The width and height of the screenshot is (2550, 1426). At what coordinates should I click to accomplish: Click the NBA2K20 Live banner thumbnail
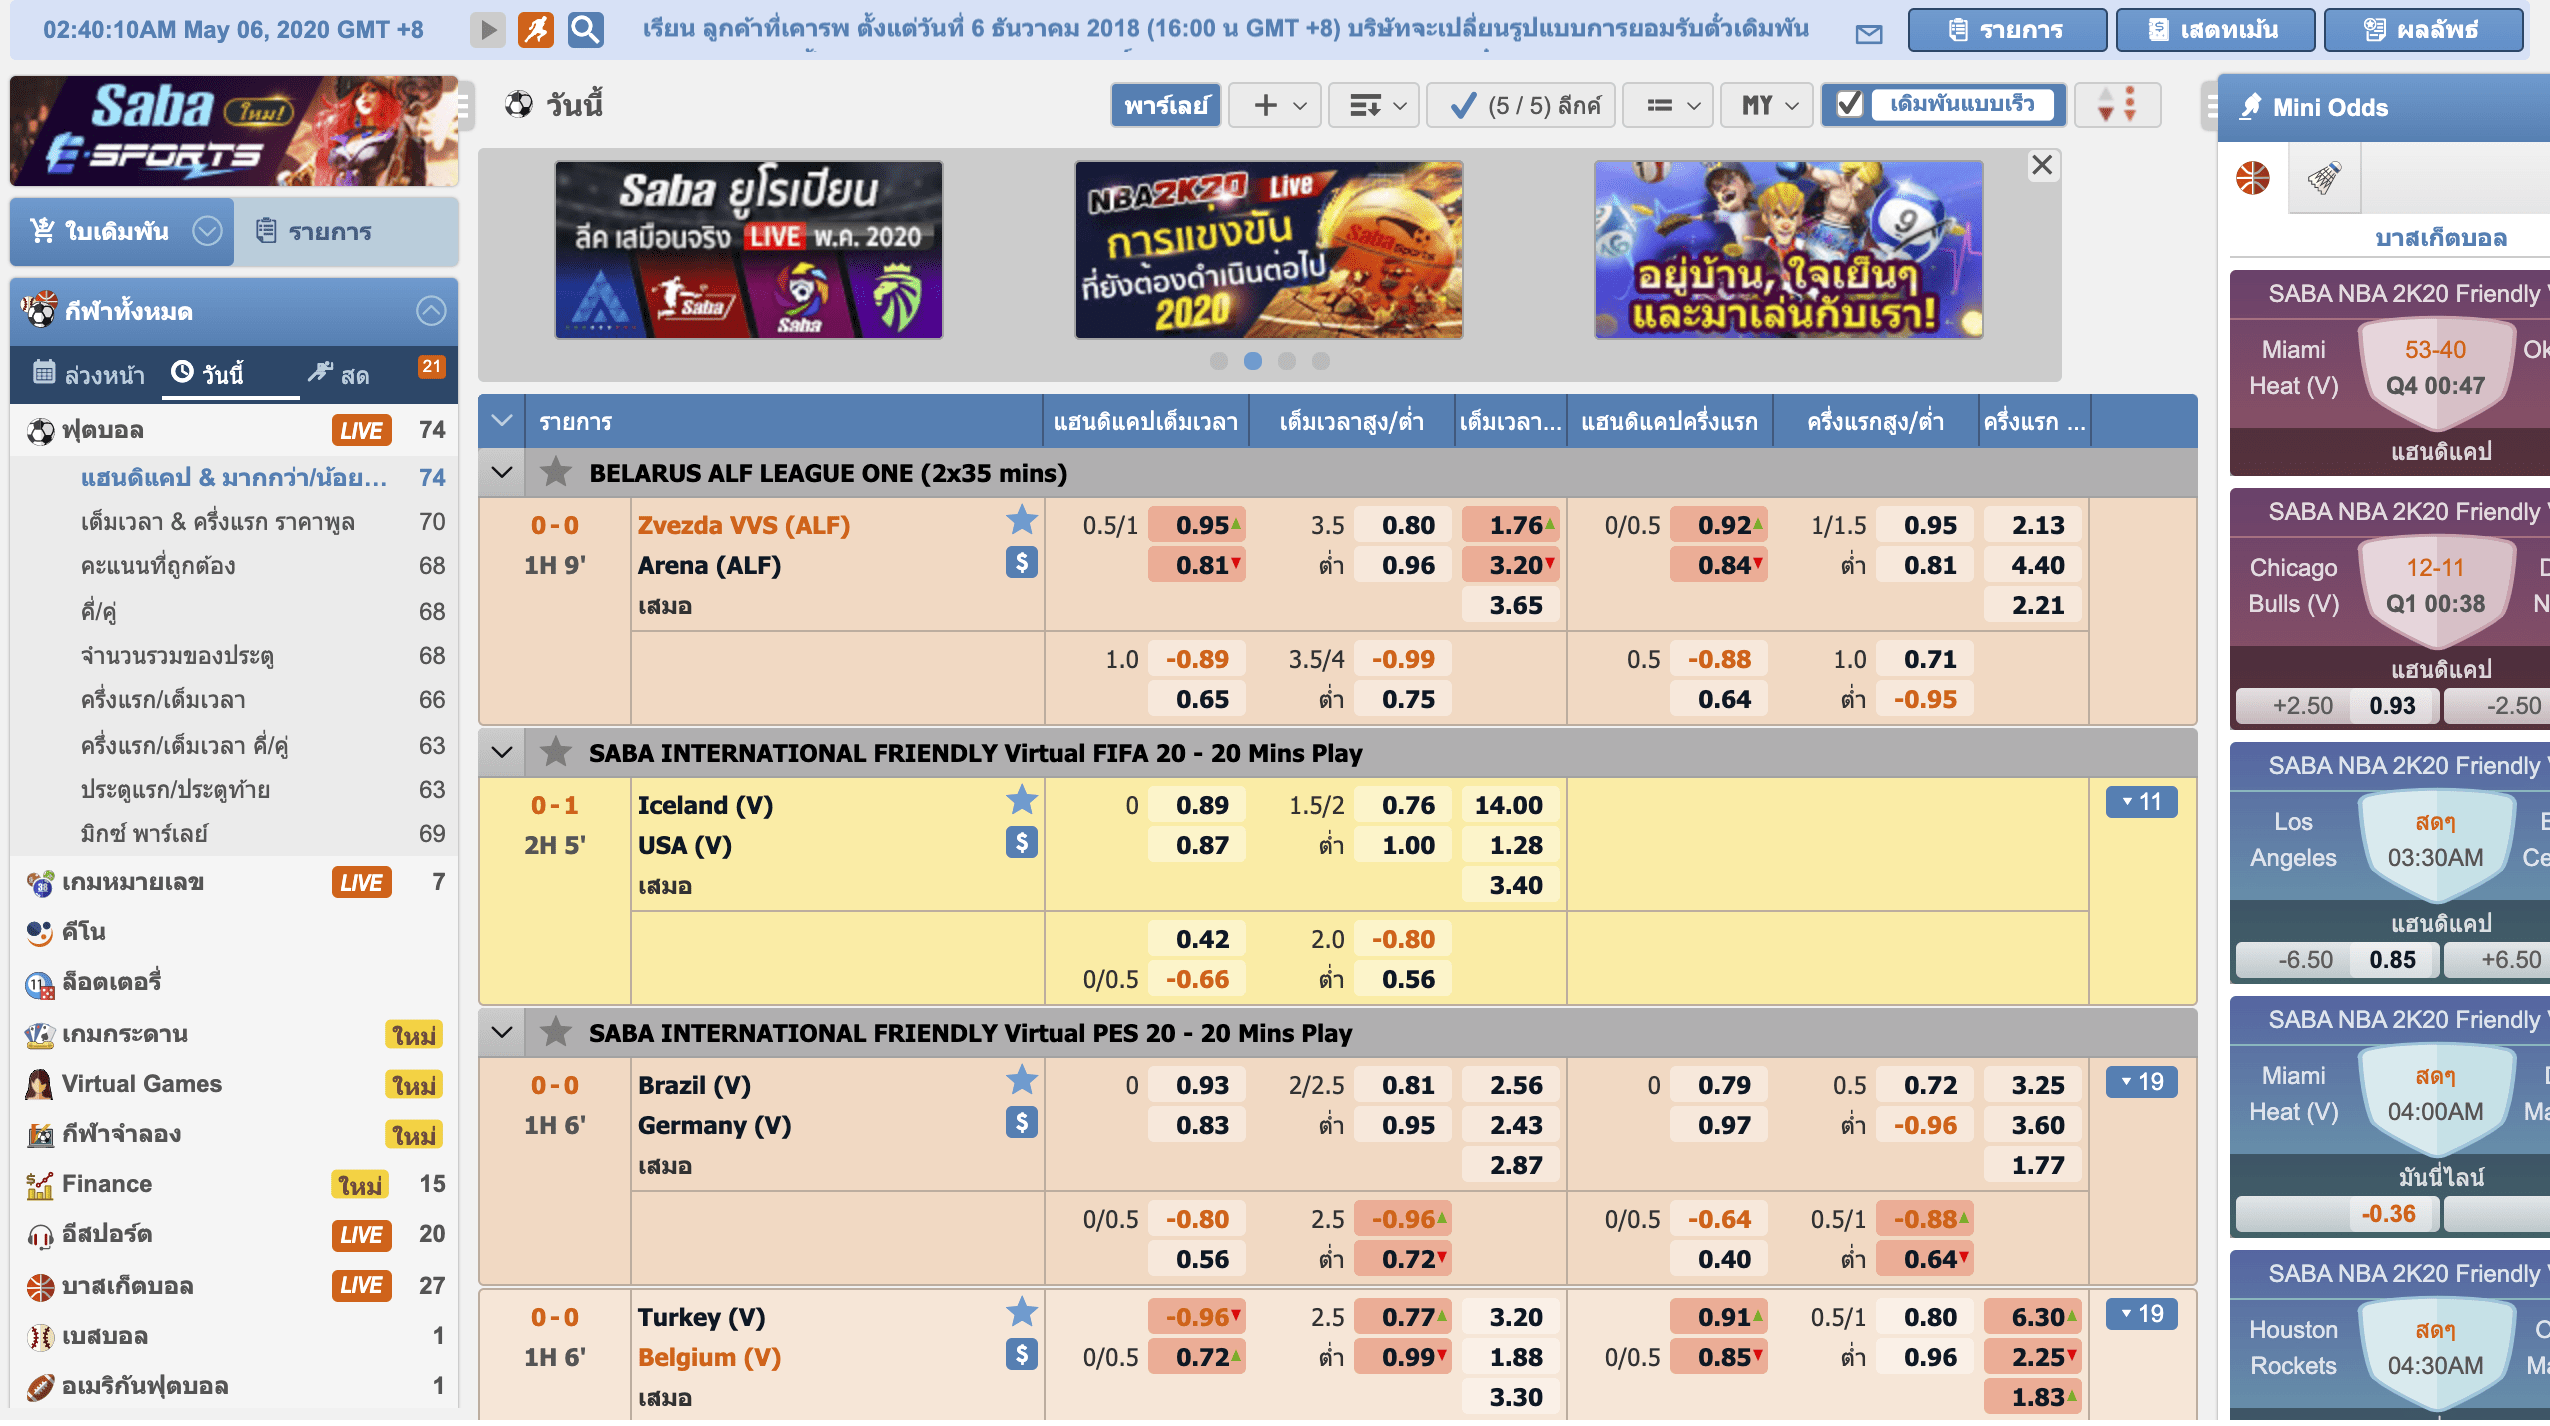1268,250
